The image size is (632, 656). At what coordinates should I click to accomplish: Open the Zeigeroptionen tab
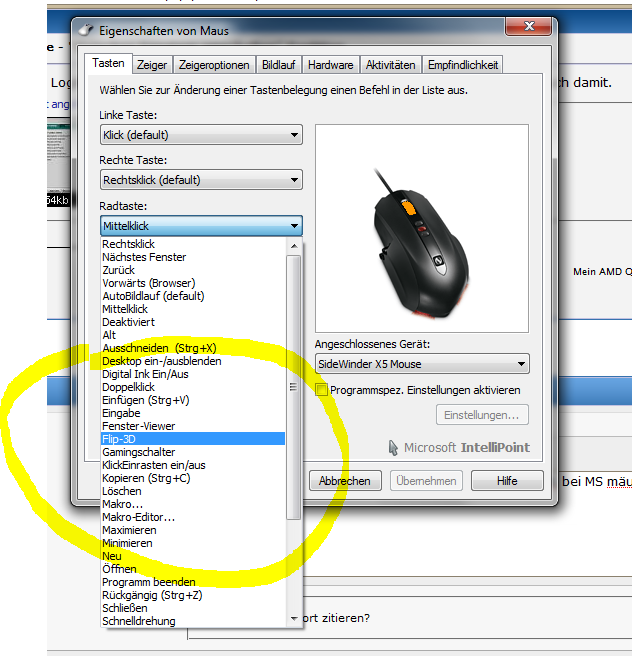coord(214,65)
